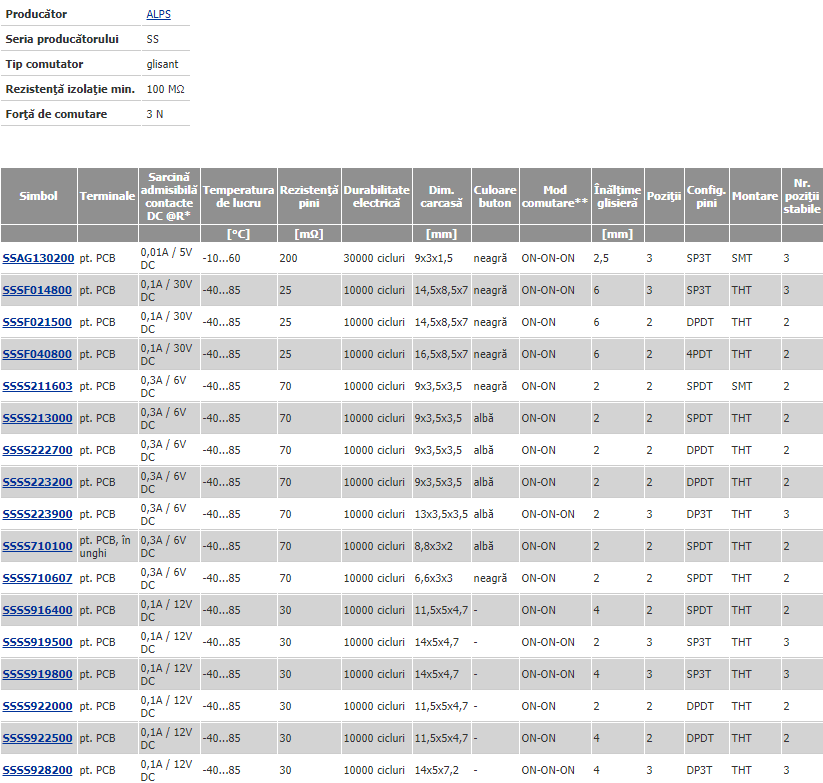Select the '100 MΩ' insulation resistance value

point(165,89)
